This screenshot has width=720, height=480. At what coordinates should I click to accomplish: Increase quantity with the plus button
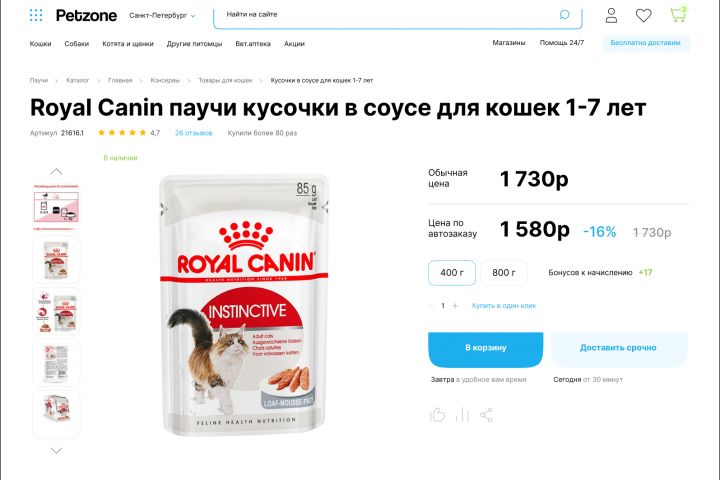(455, 305)
